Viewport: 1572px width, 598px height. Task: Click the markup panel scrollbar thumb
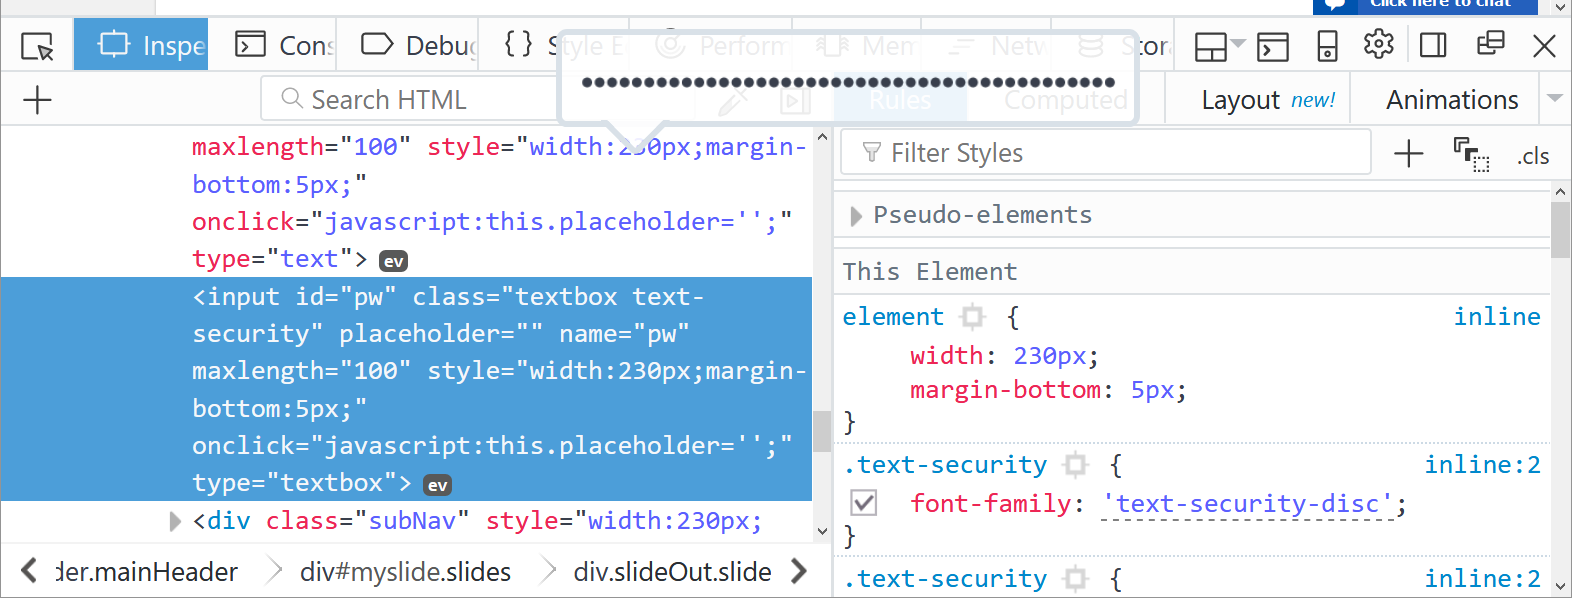(x=822, y=431)
